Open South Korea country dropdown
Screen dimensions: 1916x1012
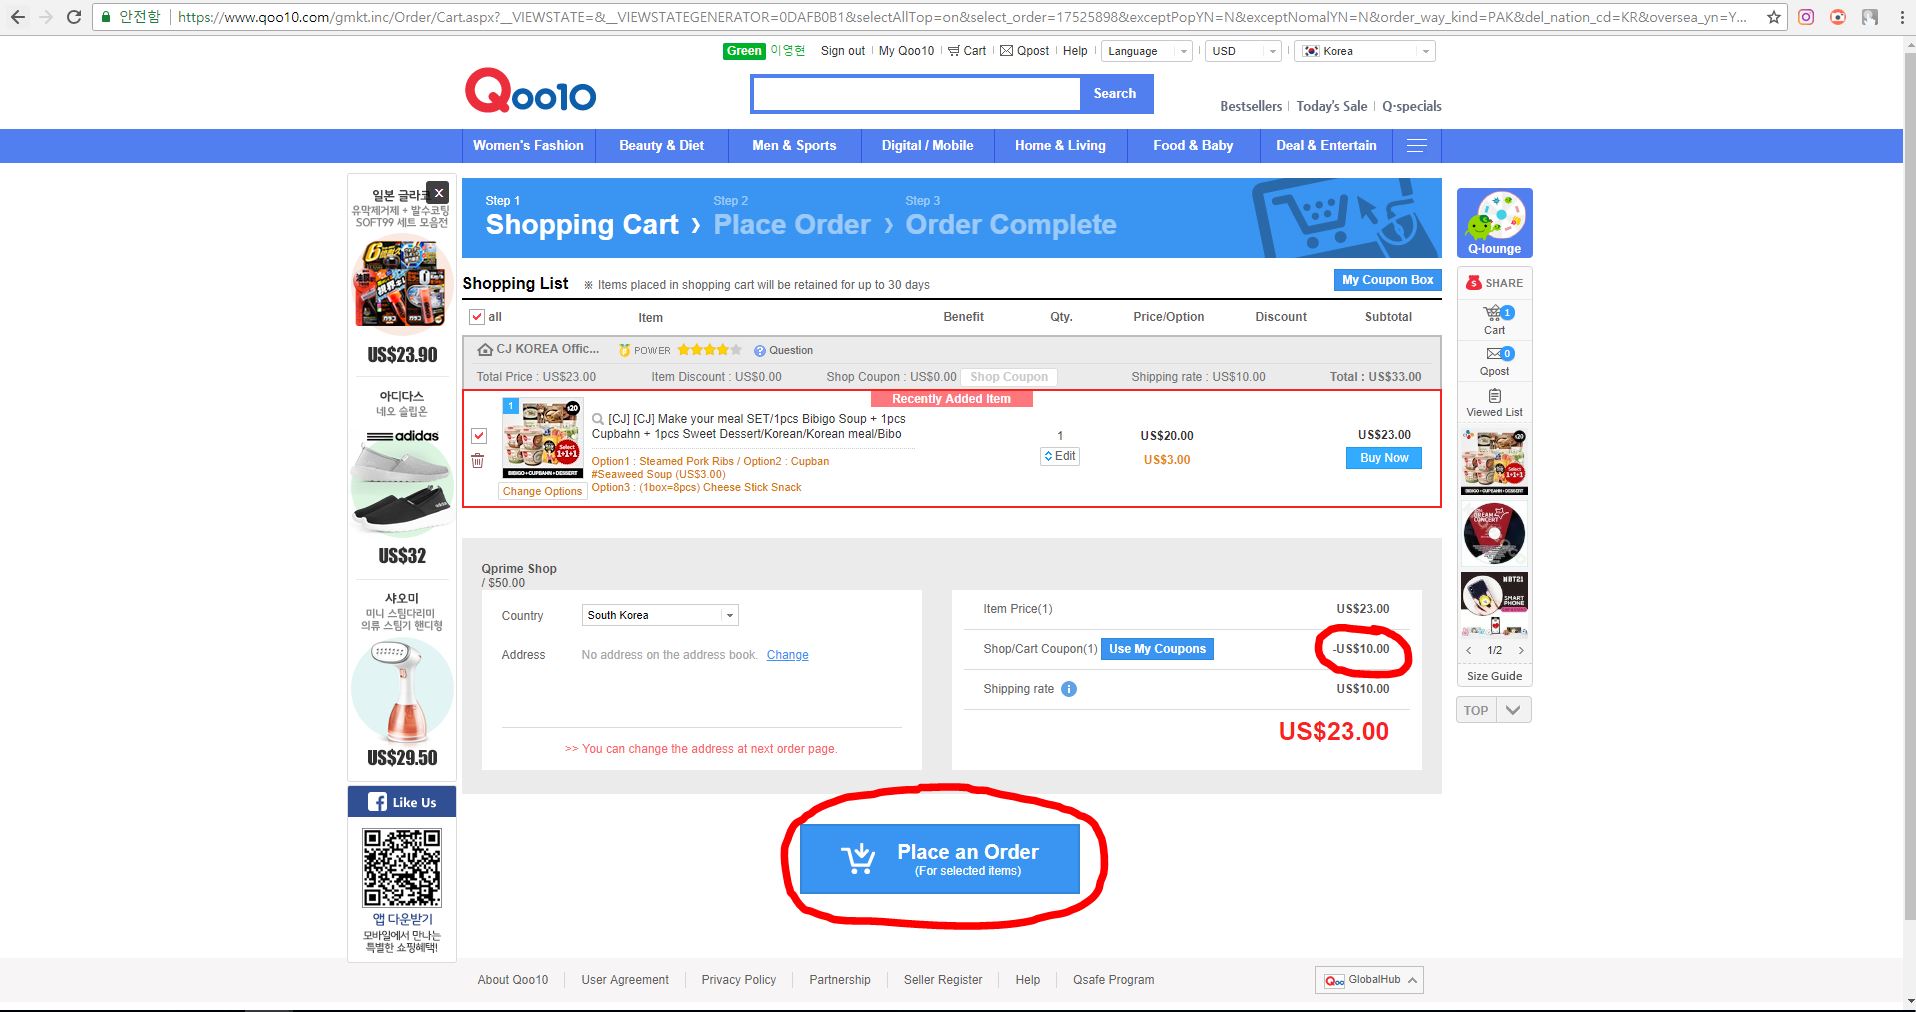[660, 615]
